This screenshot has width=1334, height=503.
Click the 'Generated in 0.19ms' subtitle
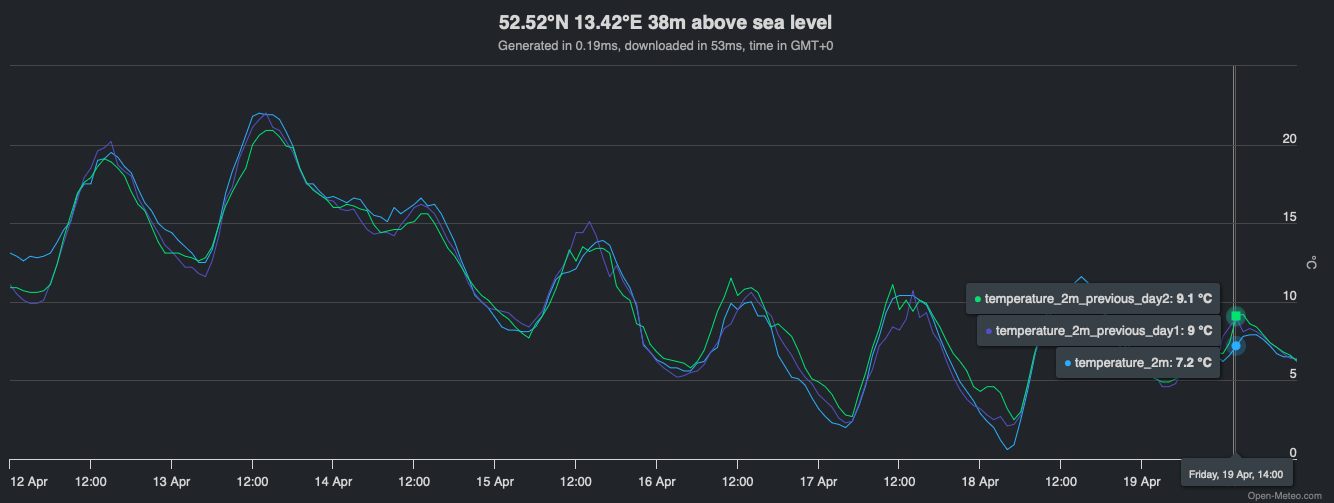pos(666,46)
